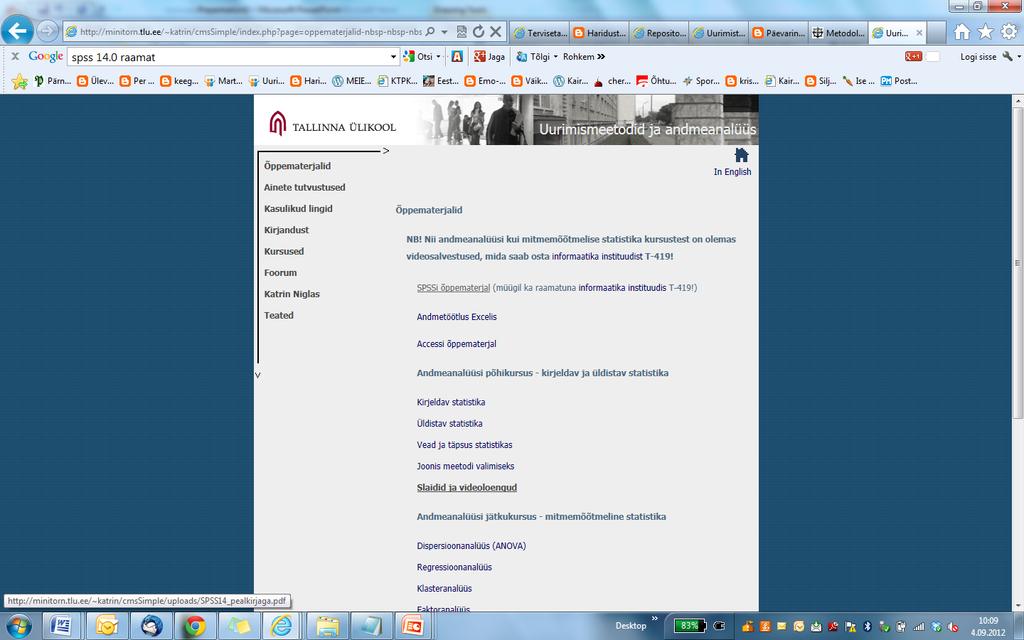Open the Accessi õppematerjal link

[x=456, y=344]
